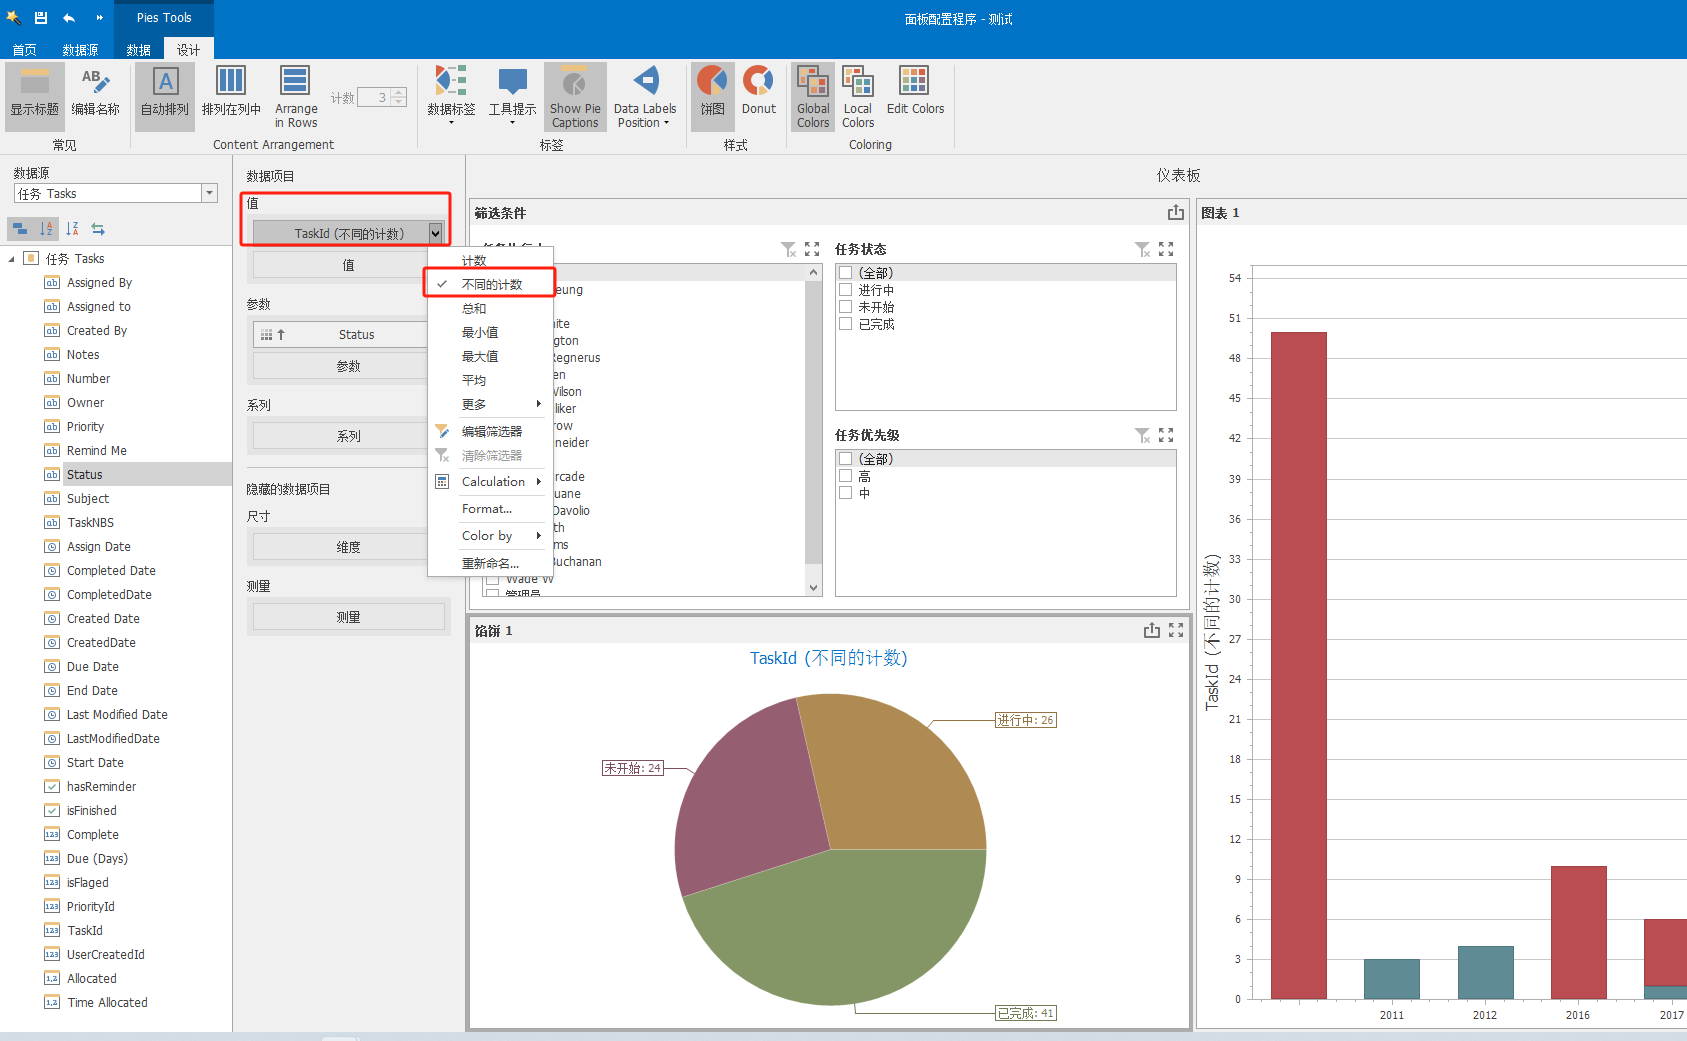Screen dimensions: 1687x1041
Task: Open Data Labels Position menu
Action: point(645,95)
